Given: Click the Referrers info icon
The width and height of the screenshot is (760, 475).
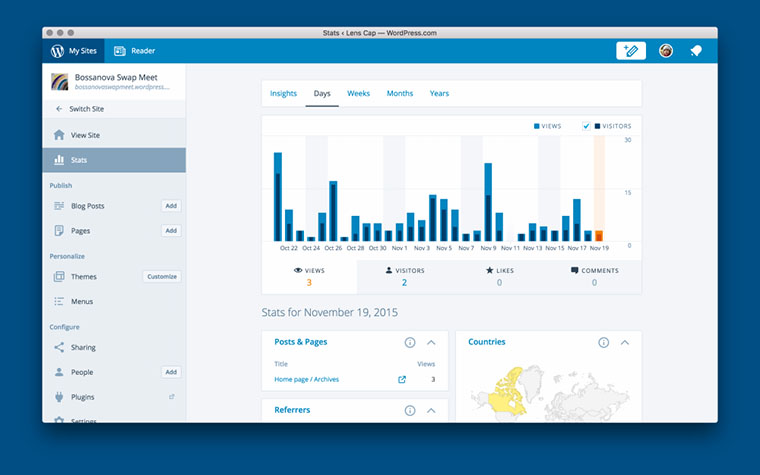Looking at the screenshot, I should (410, 410).
